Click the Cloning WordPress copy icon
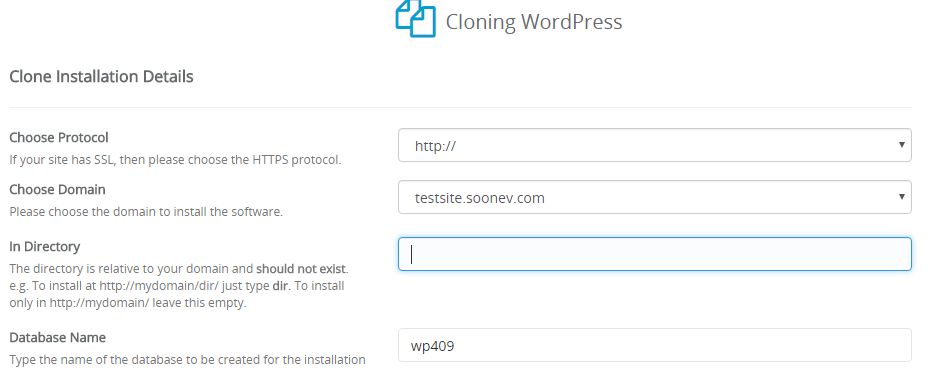The width and height of the screenshot is (949, 387). 415,18
